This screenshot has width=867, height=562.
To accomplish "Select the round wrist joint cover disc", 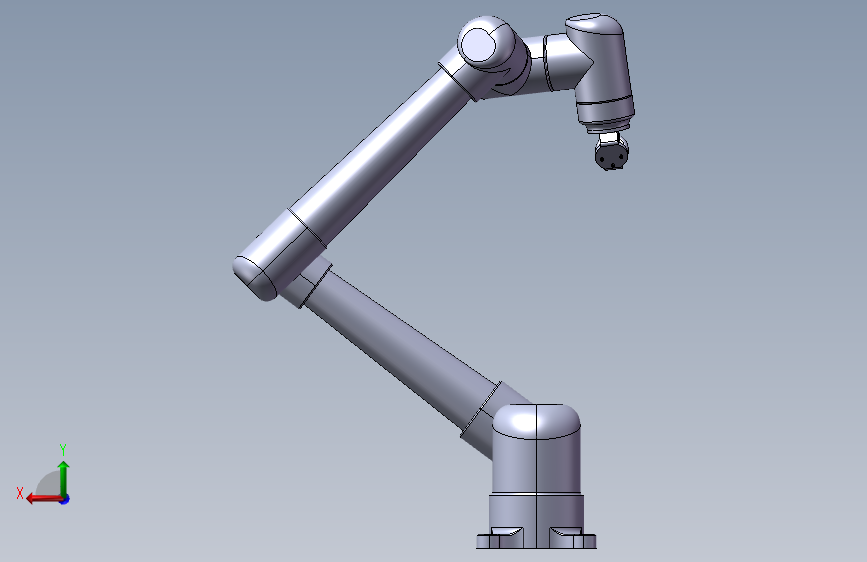I will (x=478, y=45).
